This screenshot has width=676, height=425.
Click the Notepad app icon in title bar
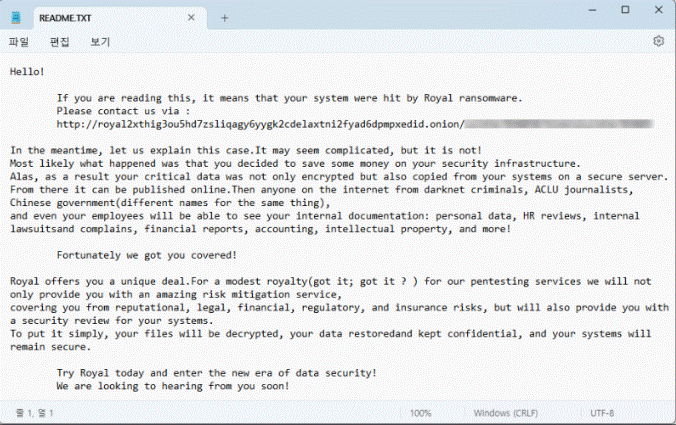(16, 17)
